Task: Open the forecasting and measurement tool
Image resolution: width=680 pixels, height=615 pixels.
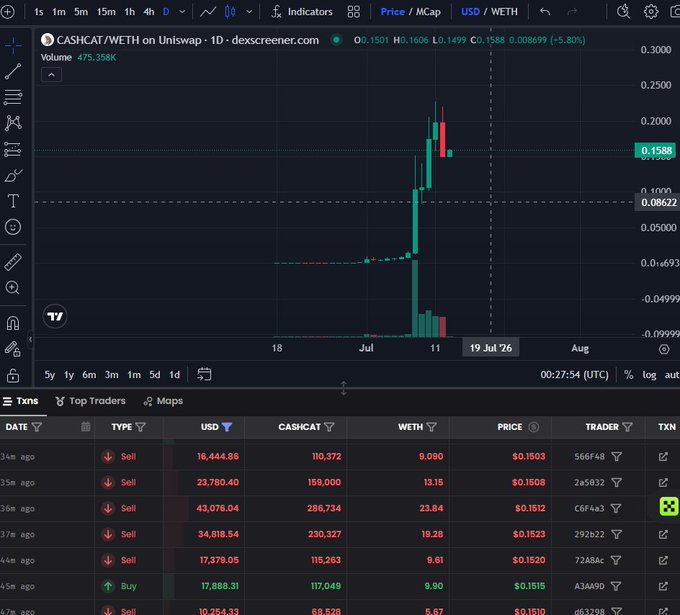Action: (13, 149)
